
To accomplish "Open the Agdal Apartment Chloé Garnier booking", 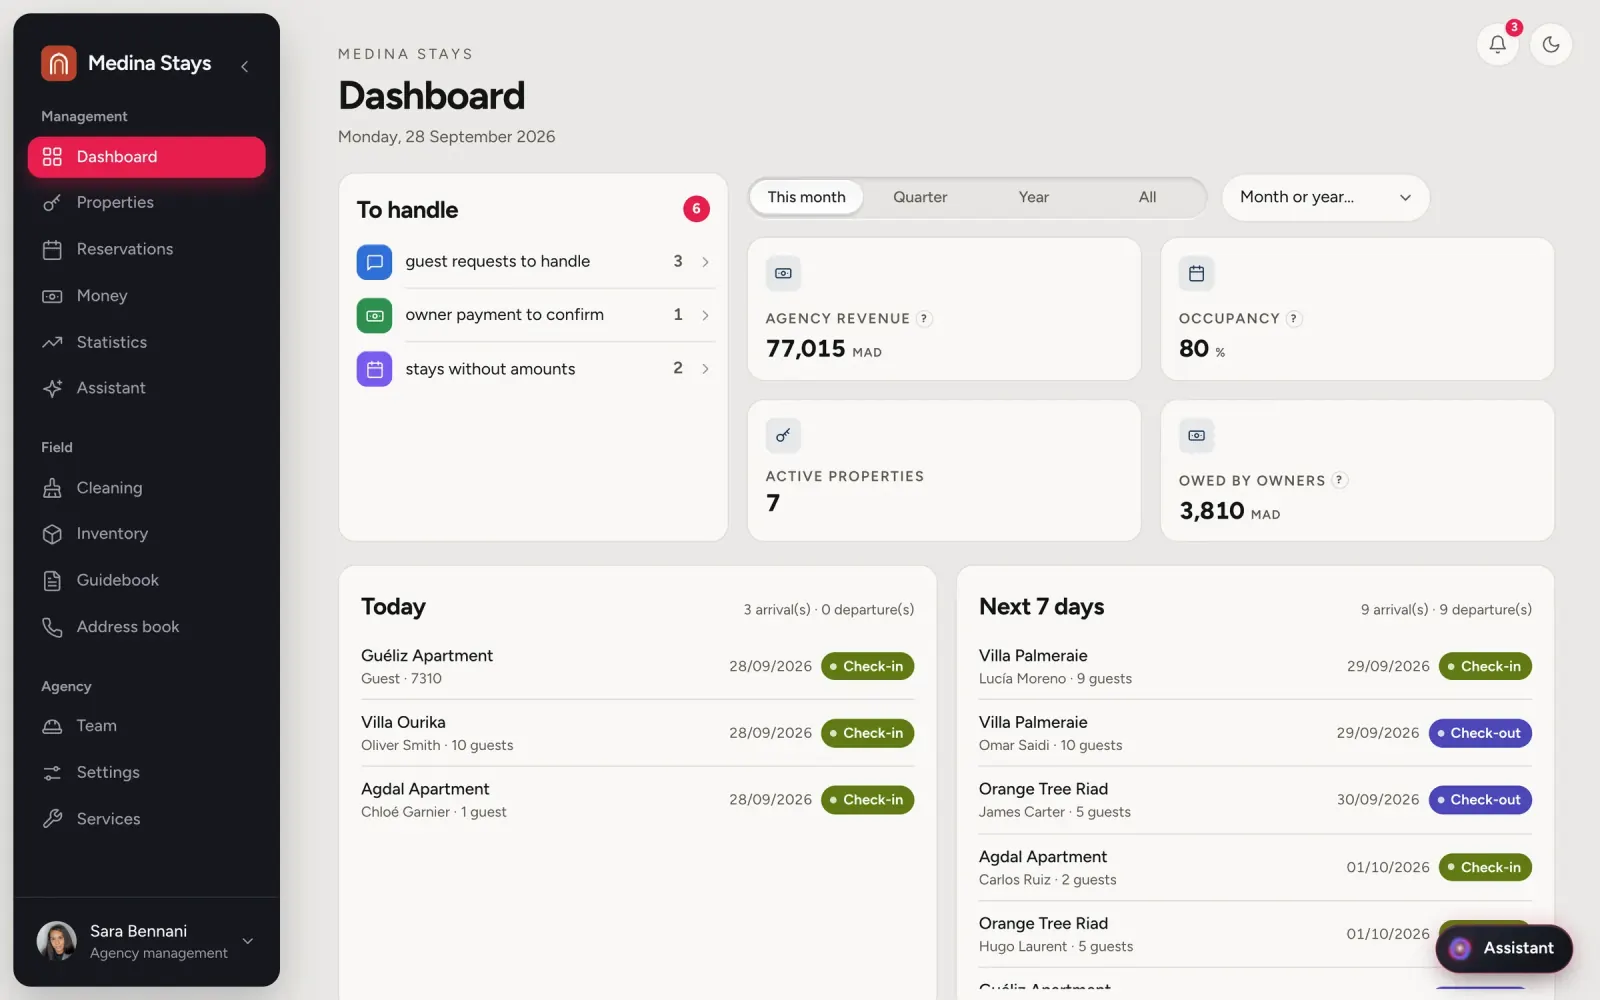I will pos(637,800).
